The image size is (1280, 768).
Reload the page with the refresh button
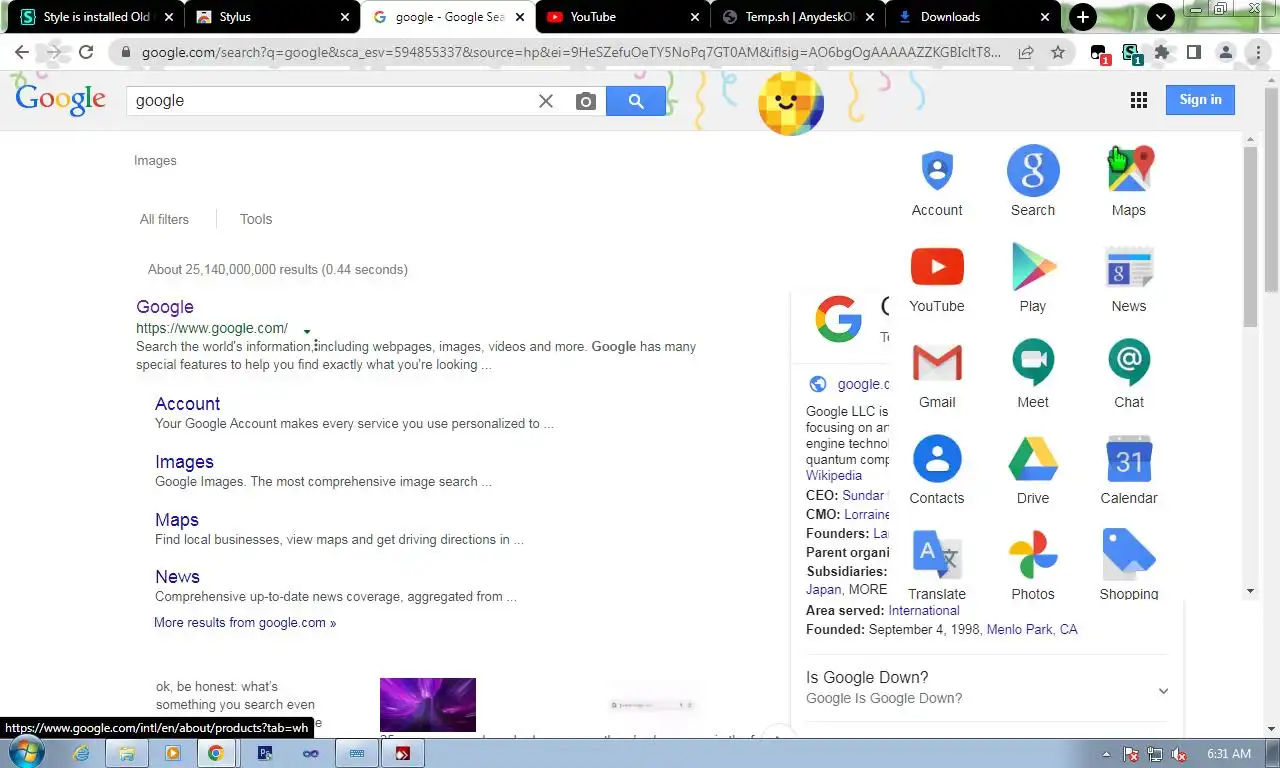click(86, 52)
